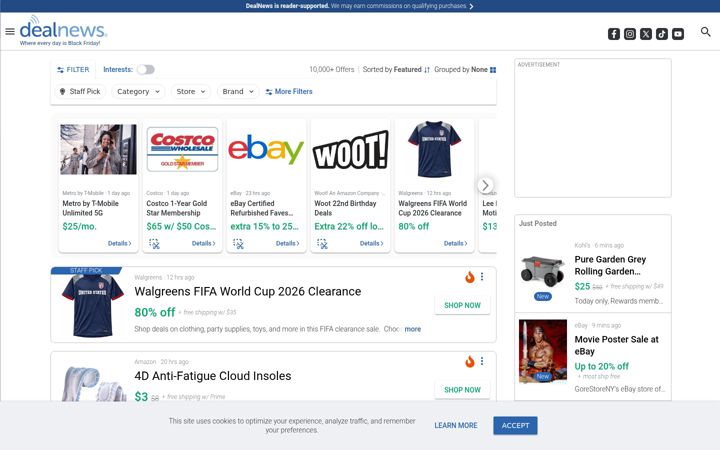Click the grouped-by grid icon
This screenshot has height=450, width=720.
(x=493, y=70)
